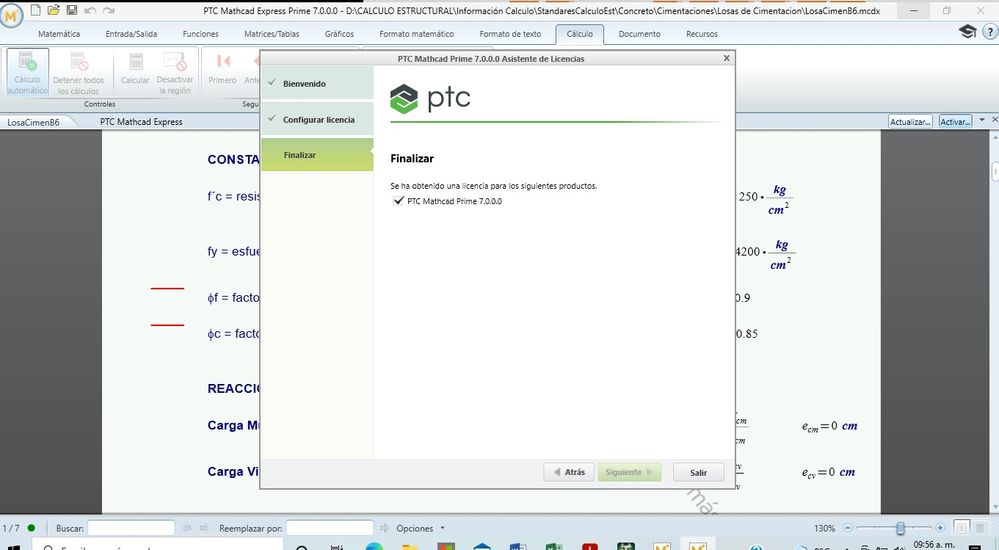Image resolution: width=999 pixels, height=550 pixels.
Task: Click the Open file folder icon
Action: click(x=54, y=10)
